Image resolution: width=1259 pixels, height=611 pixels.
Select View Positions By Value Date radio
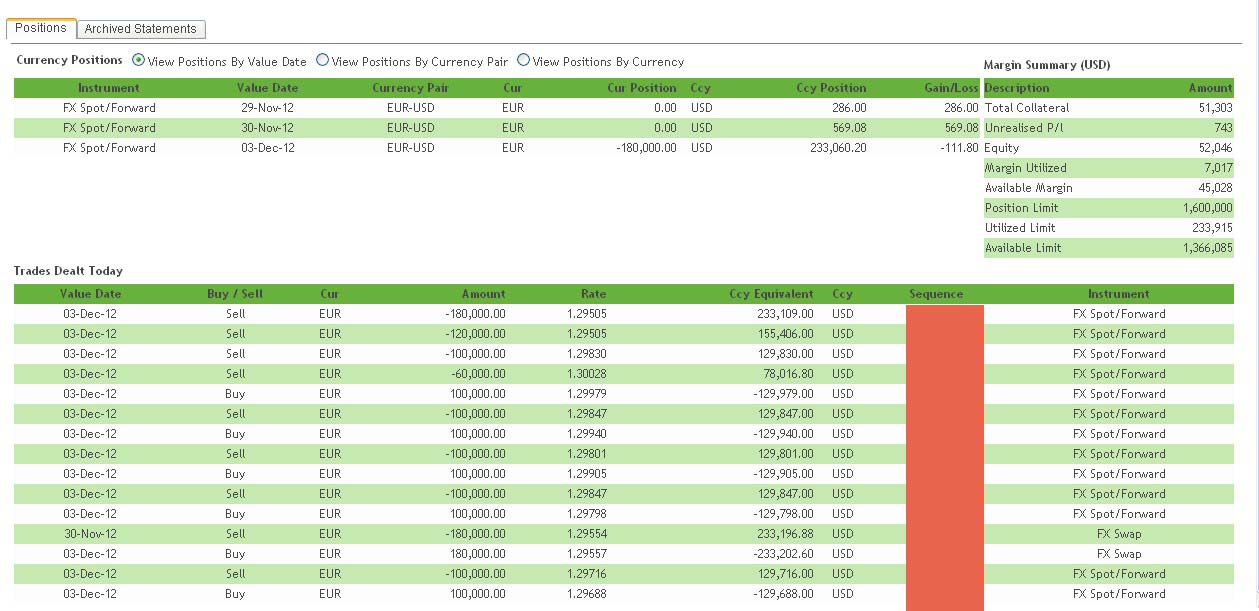pos(138,60)
